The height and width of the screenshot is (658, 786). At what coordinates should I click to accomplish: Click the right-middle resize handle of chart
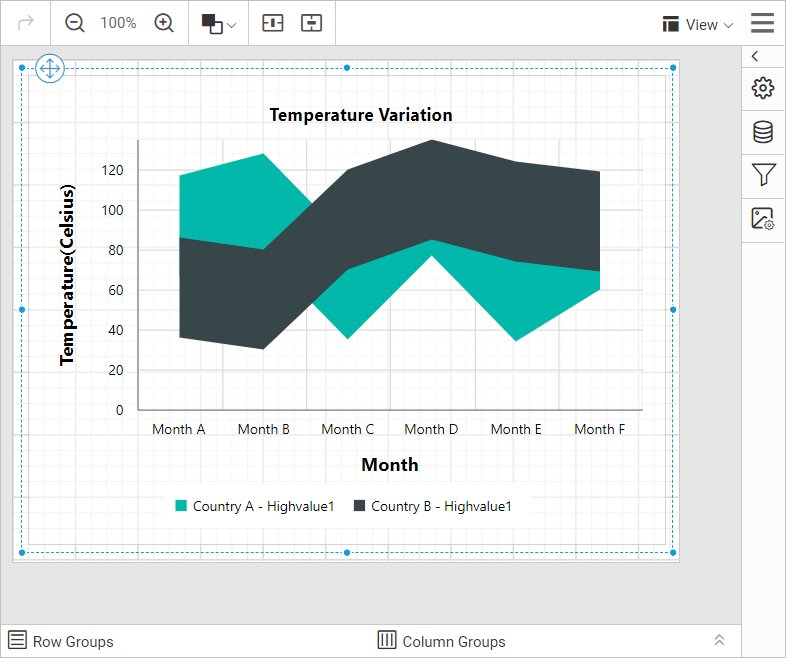673,310
